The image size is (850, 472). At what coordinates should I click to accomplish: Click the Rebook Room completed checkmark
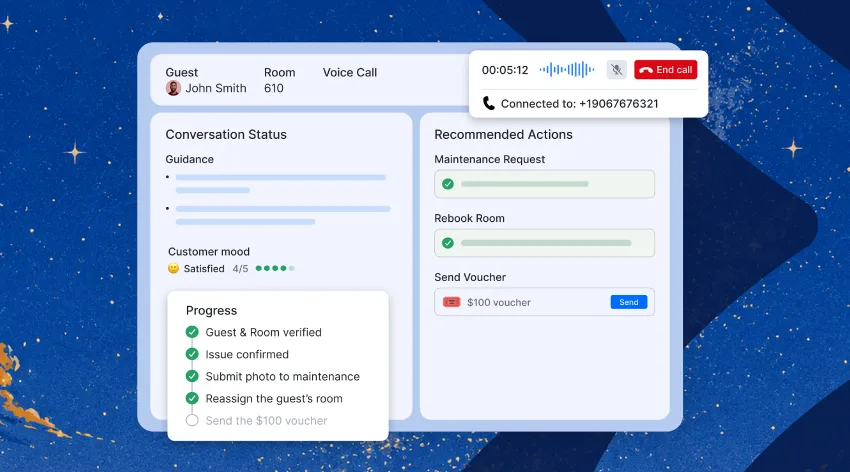coord(448,243)
